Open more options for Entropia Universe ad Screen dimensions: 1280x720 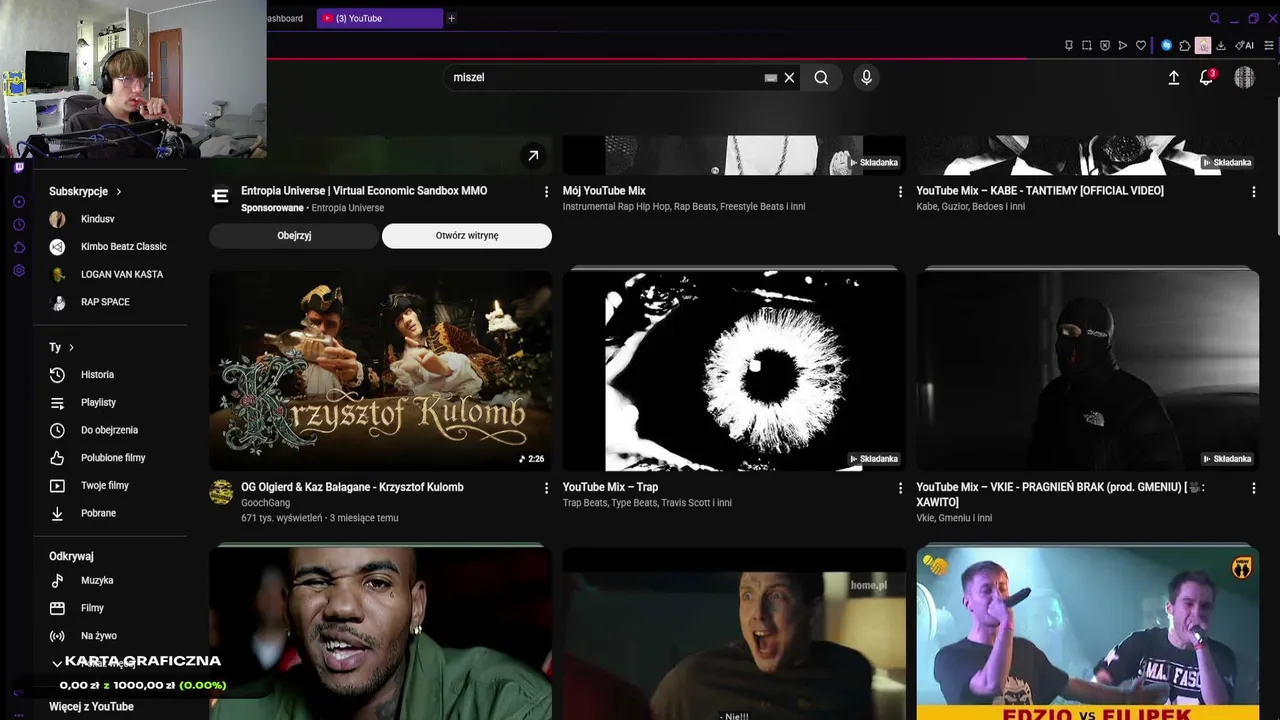546,191
